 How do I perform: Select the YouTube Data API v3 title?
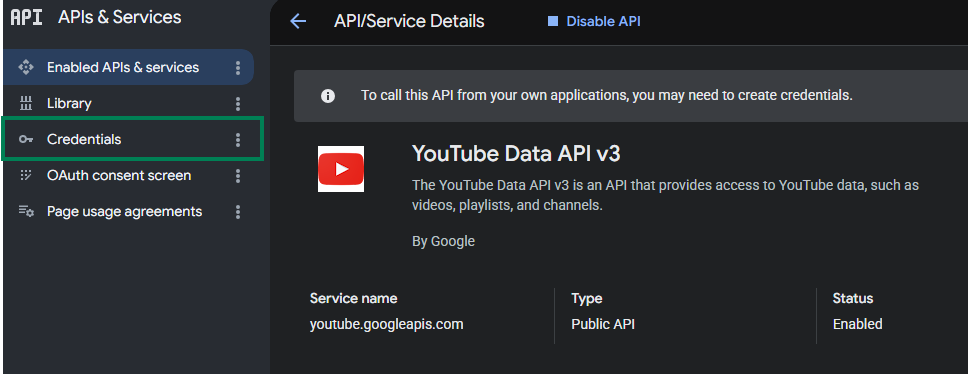coord(516,154)
